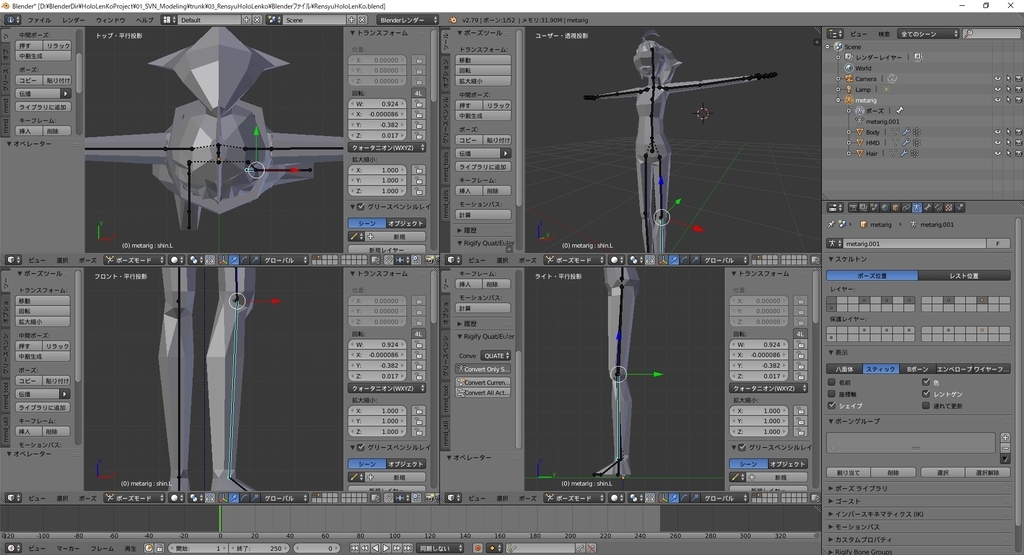Image resolution: width=1024 pixels, height=555 pixels.
Task: Jump to the start frame in the timeline
Action: (355, 548)
